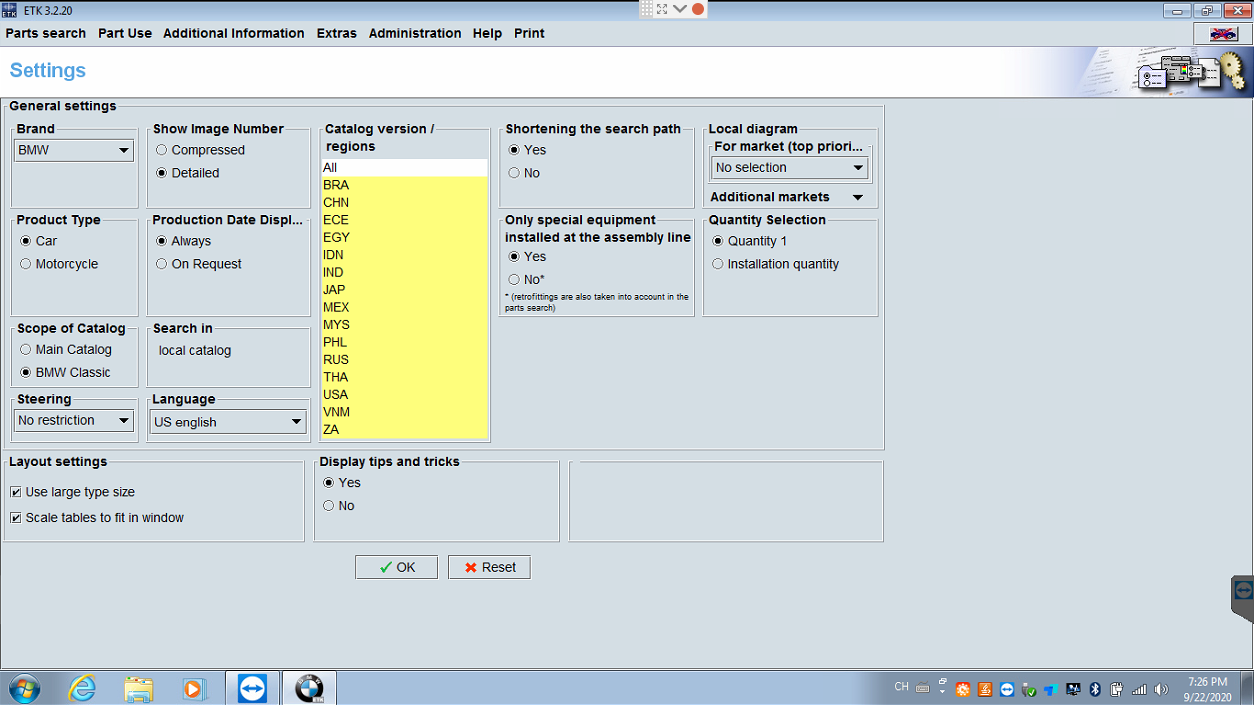Click the taskbar clock showing 7:26 PM
The image size is (1254, 705).
[1208, 689]
